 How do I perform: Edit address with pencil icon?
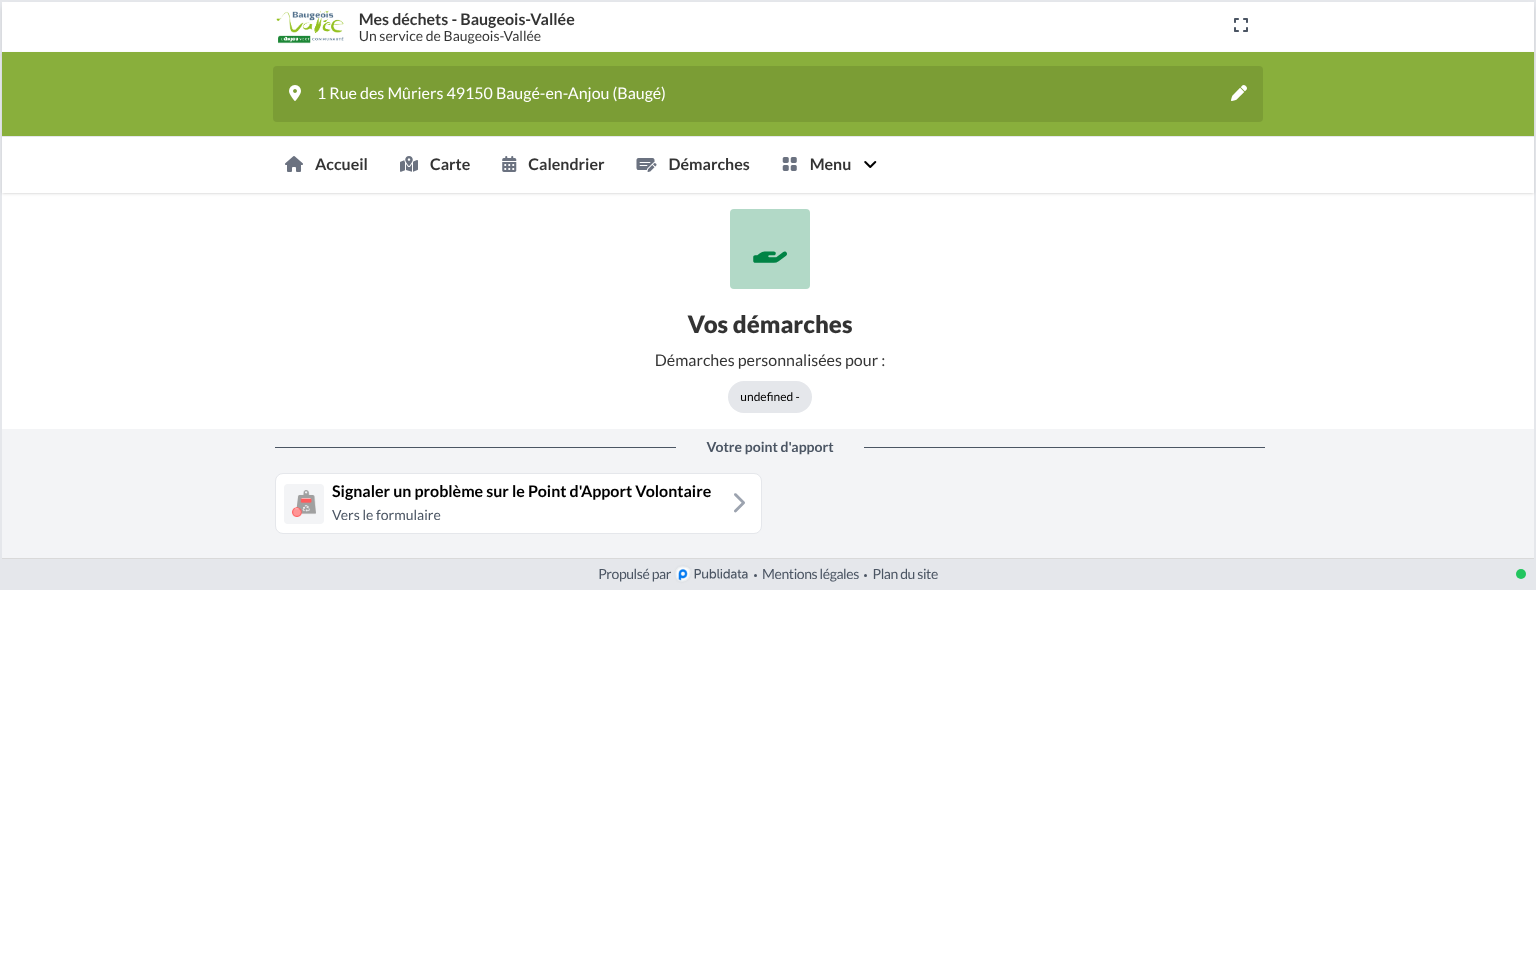pyautogui.click(x=1239, y=93)
